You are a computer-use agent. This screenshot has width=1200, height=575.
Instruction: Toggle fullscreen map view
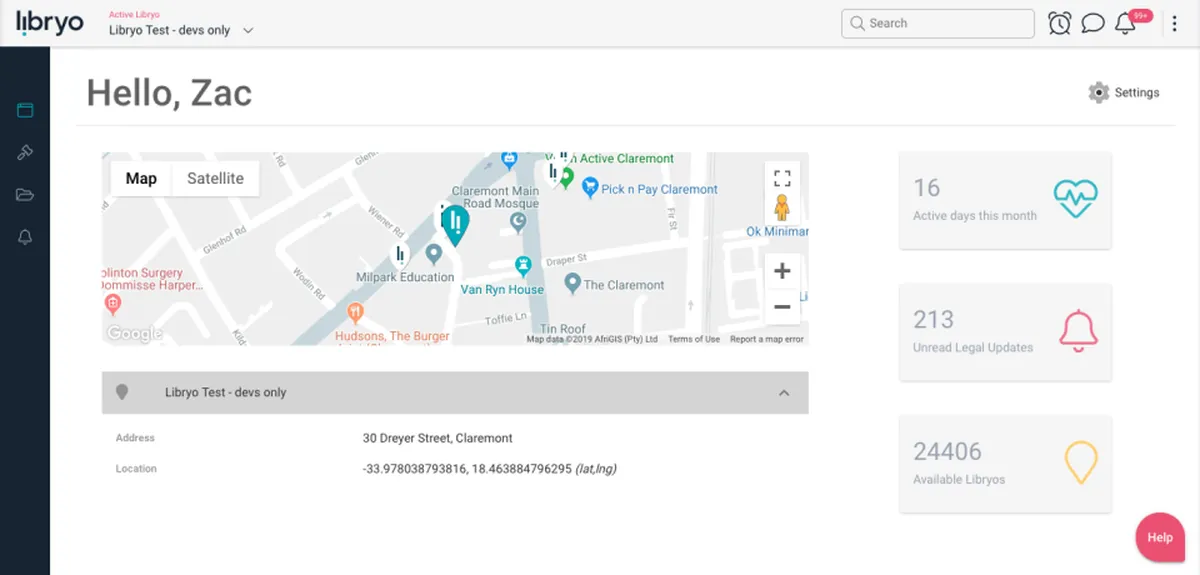click(x=782, y=178)
